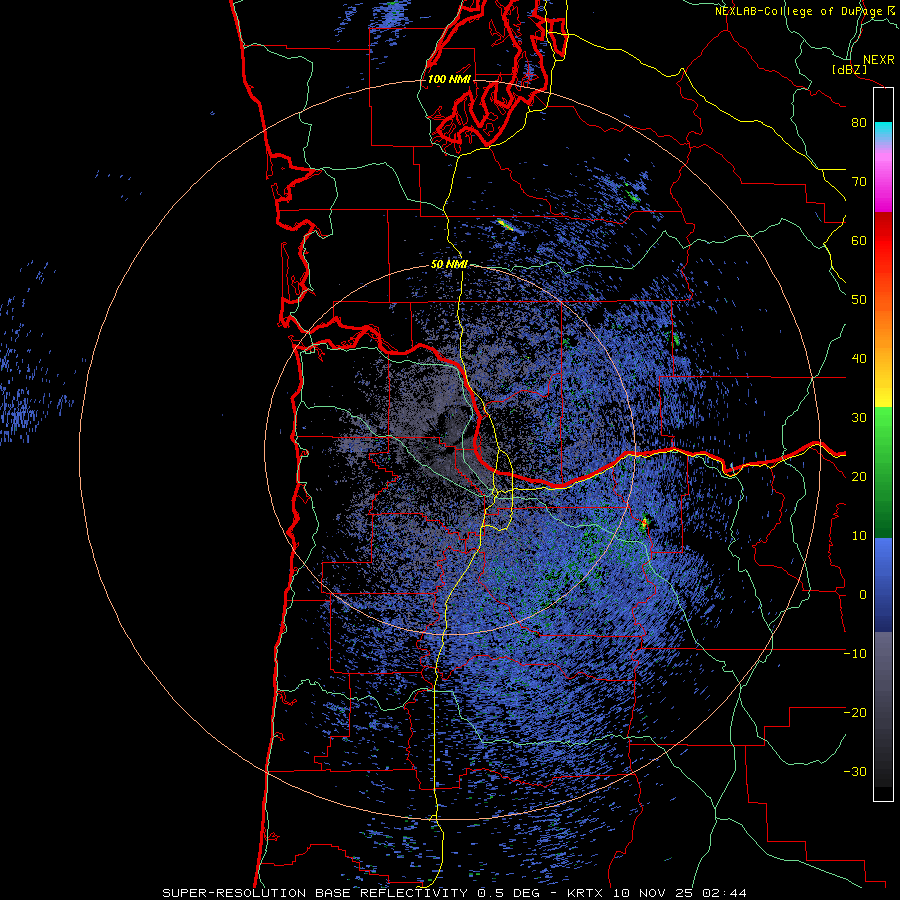Click the blue segment of the reflectivity color bar
The width and height of the screenshot is (900, 900).
click(883, 585)
